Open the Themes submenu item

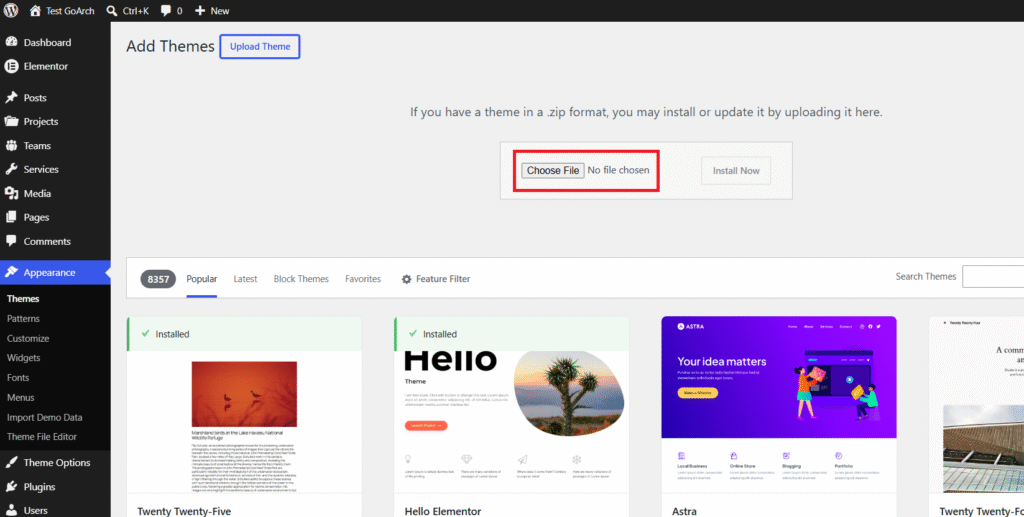[23, 298]
